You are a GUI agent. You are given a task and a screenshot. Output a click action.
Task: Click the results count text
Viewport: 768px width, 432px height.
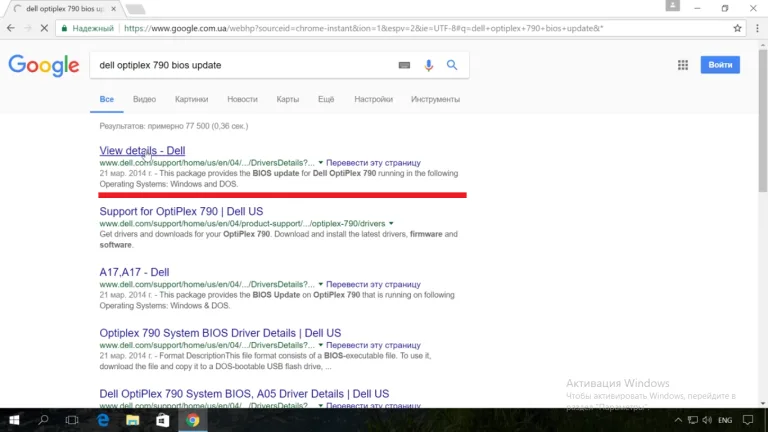pos(174,126)
